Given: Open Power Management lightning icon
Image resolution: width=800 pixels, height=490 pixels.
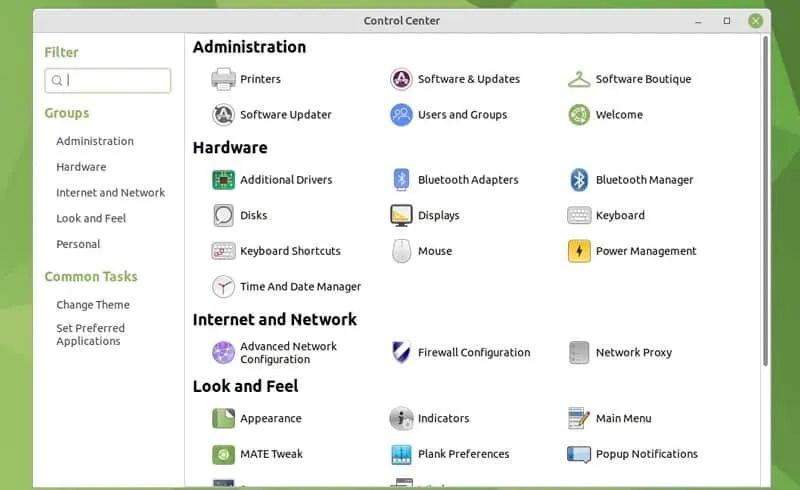Looking at the screenshot, I should 579,251.
